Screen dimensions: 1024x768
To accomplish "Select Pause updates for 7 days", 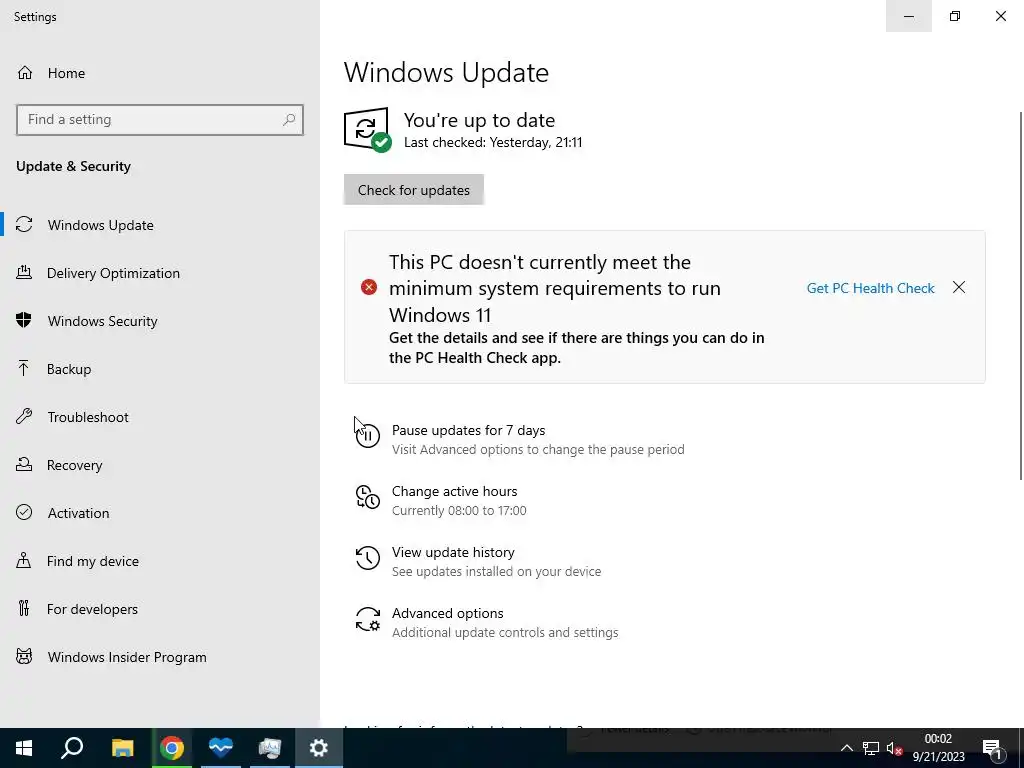I will coord(468,430).
